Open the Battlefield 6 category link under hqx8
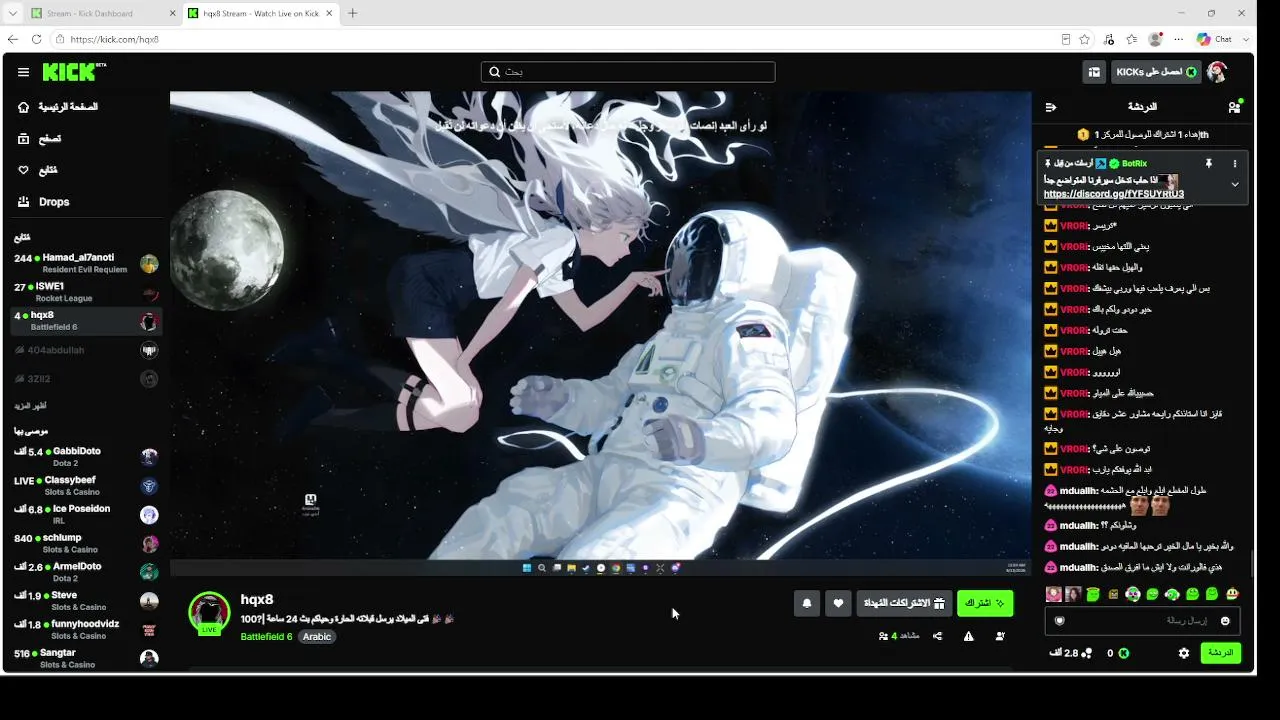This screenshot has width=1280, height=720. [266, 637]
